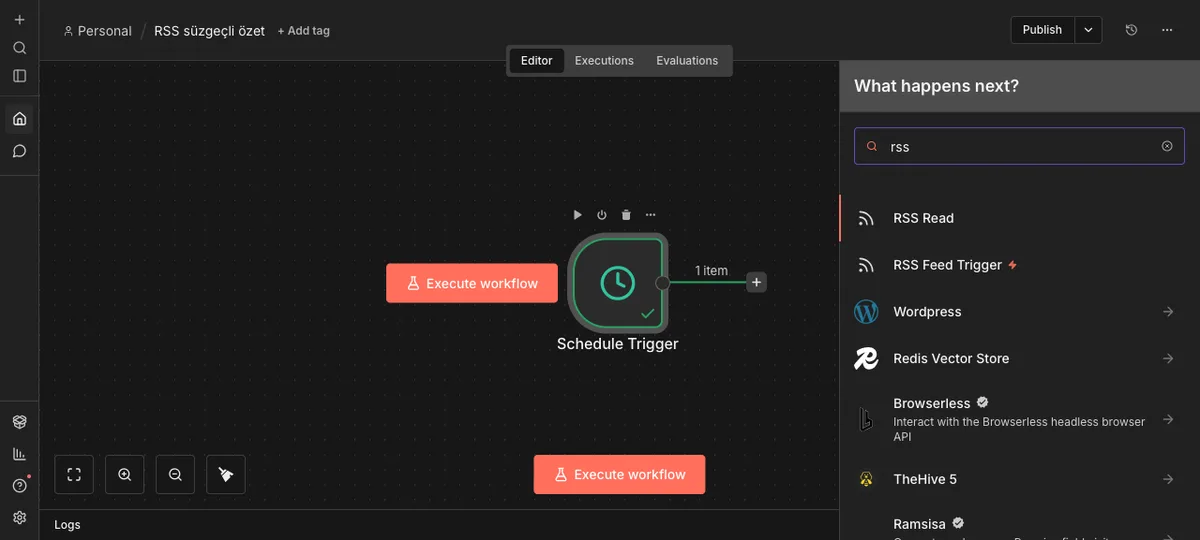Expand TheHive 5 node arrow
Screen dimensions: 1200x540
click(x=1168, y=480)
